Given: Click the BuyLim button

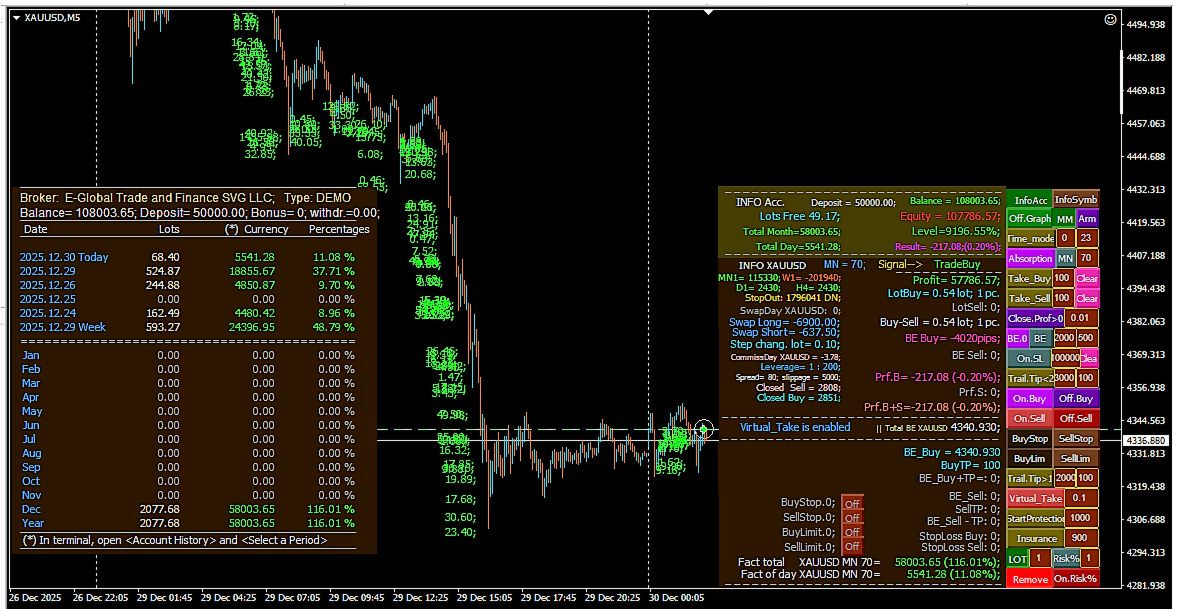Looking at the screenshot, I should coord(1029,458).
